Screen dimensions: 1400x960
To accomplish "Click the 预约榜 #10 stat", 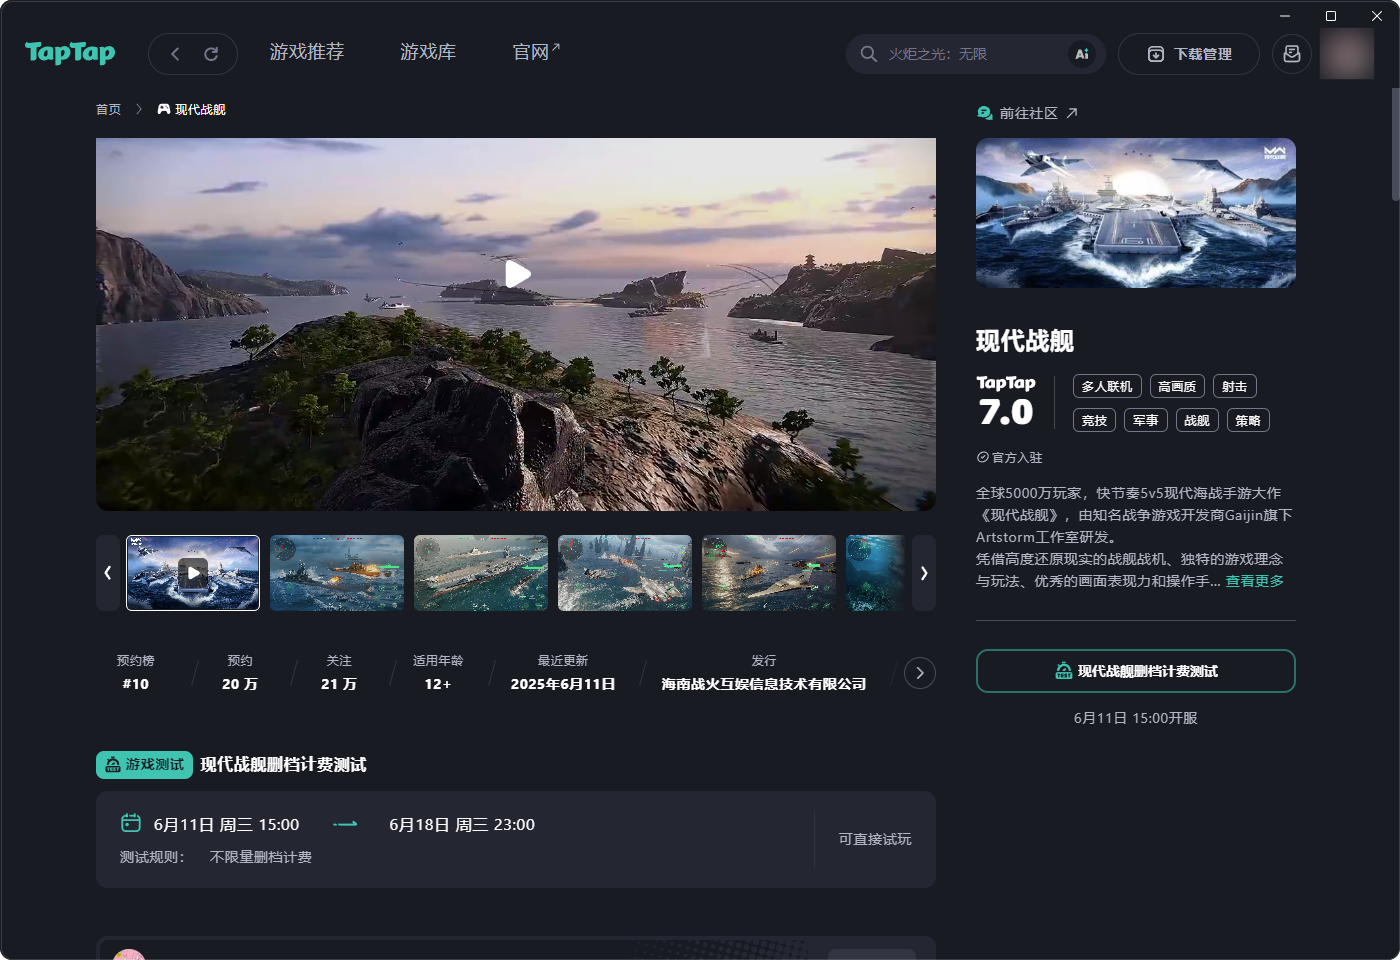I will (135, 673).
